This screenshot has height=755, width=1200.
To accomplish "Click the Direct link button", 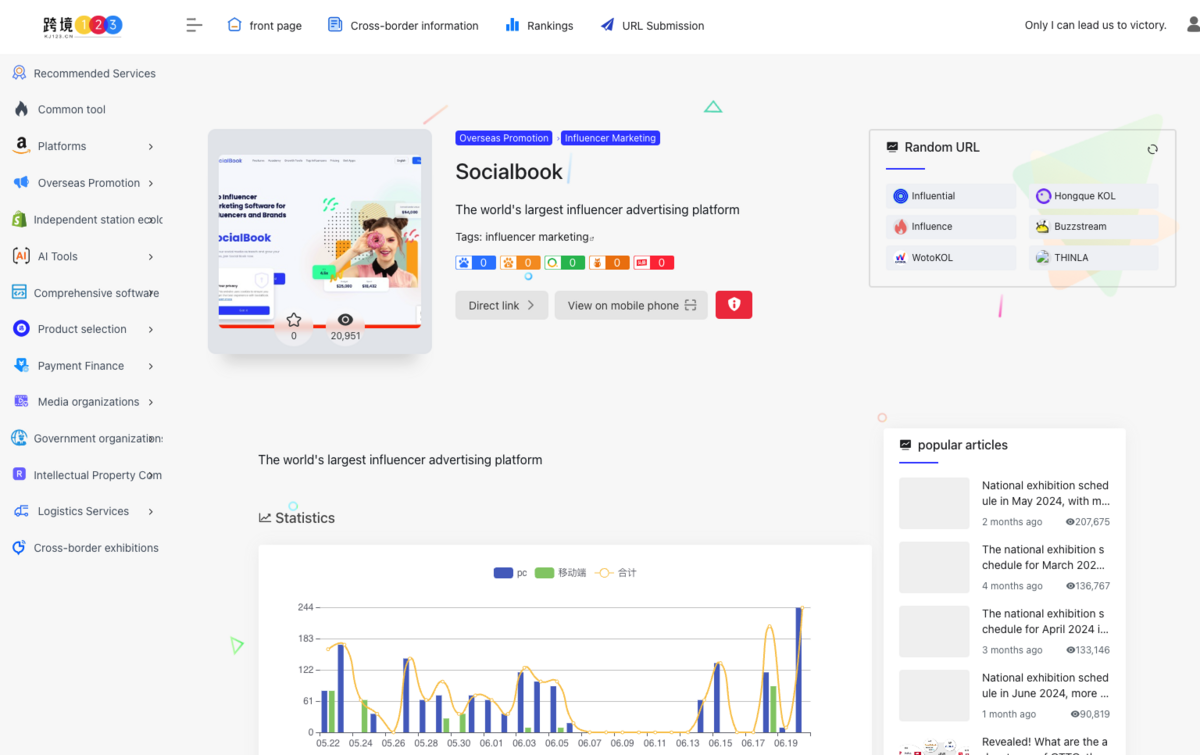I will coord(501,305).
